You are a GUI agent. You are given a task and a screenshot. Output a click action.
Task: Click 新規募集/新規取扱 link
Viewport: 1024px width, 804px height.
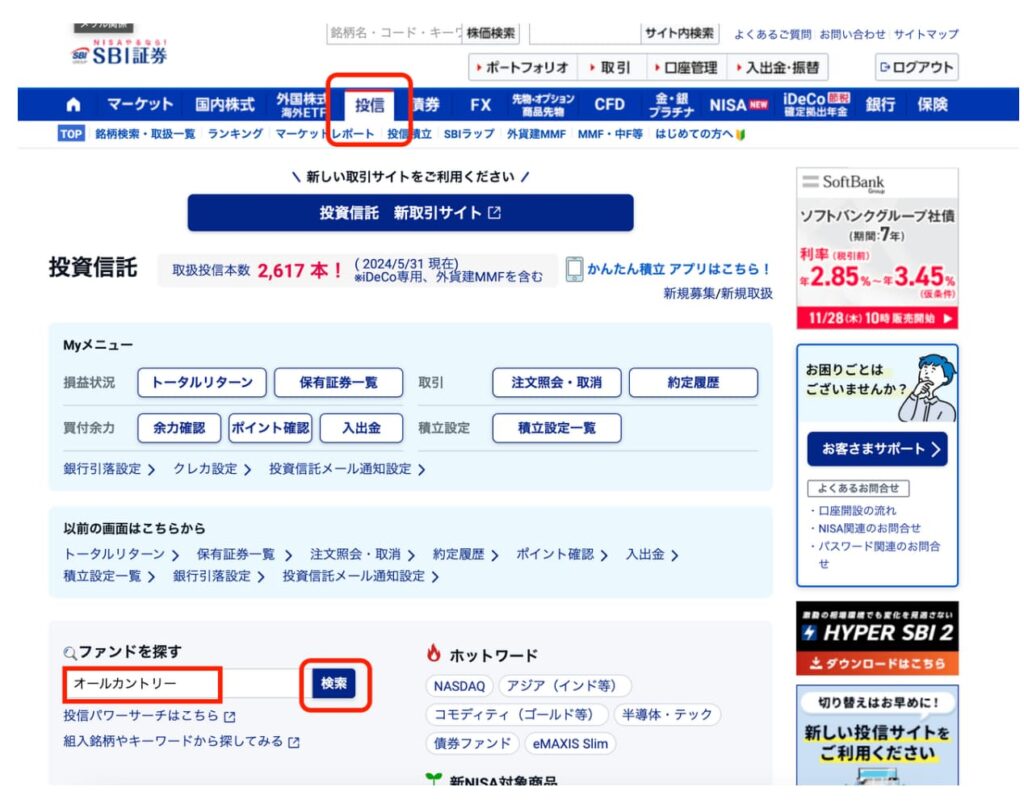718,294
